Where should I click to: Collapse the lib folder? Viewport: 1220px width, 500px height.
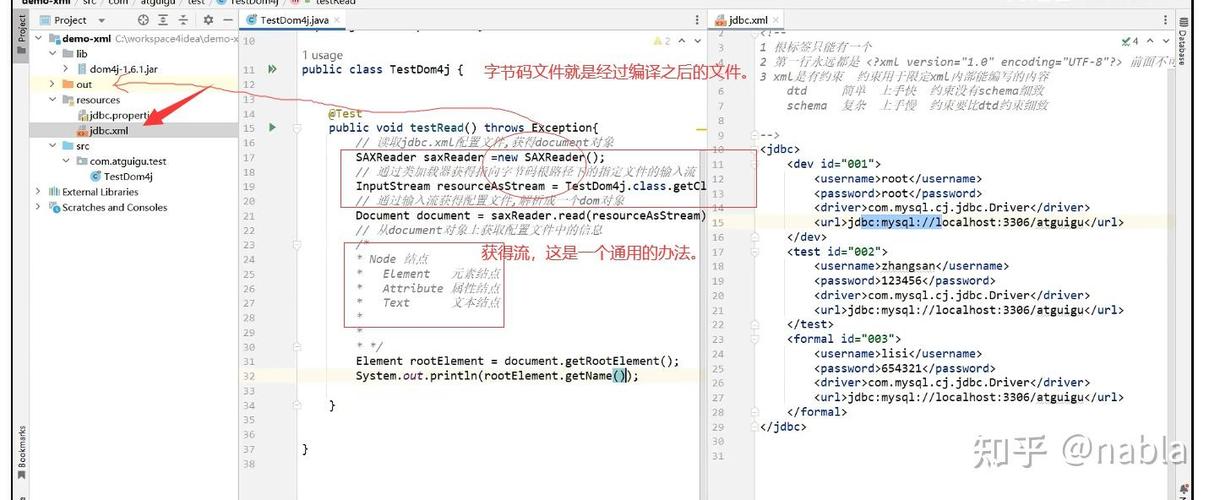(52, 54)
